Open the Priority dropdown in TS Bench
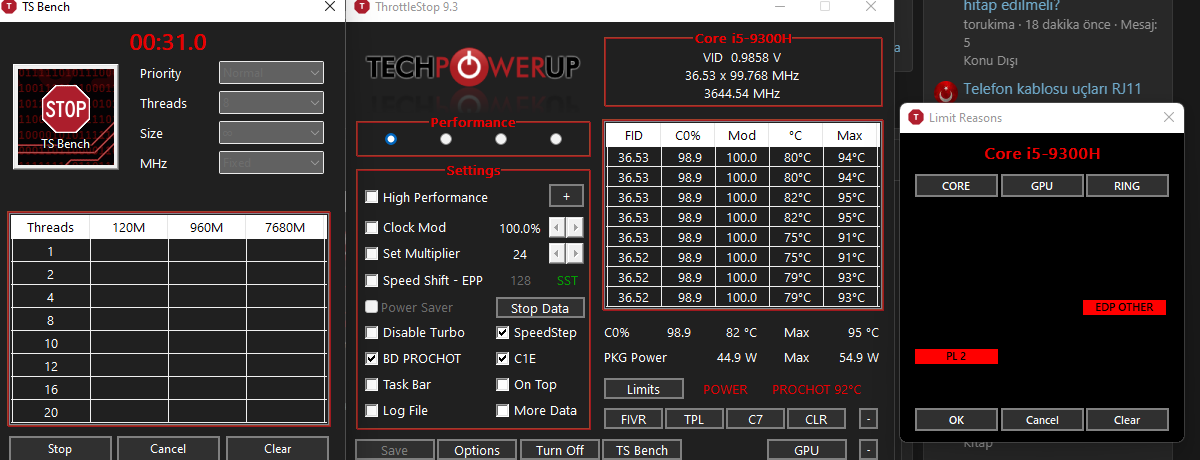1200x460 pixels. pos(271,73)
